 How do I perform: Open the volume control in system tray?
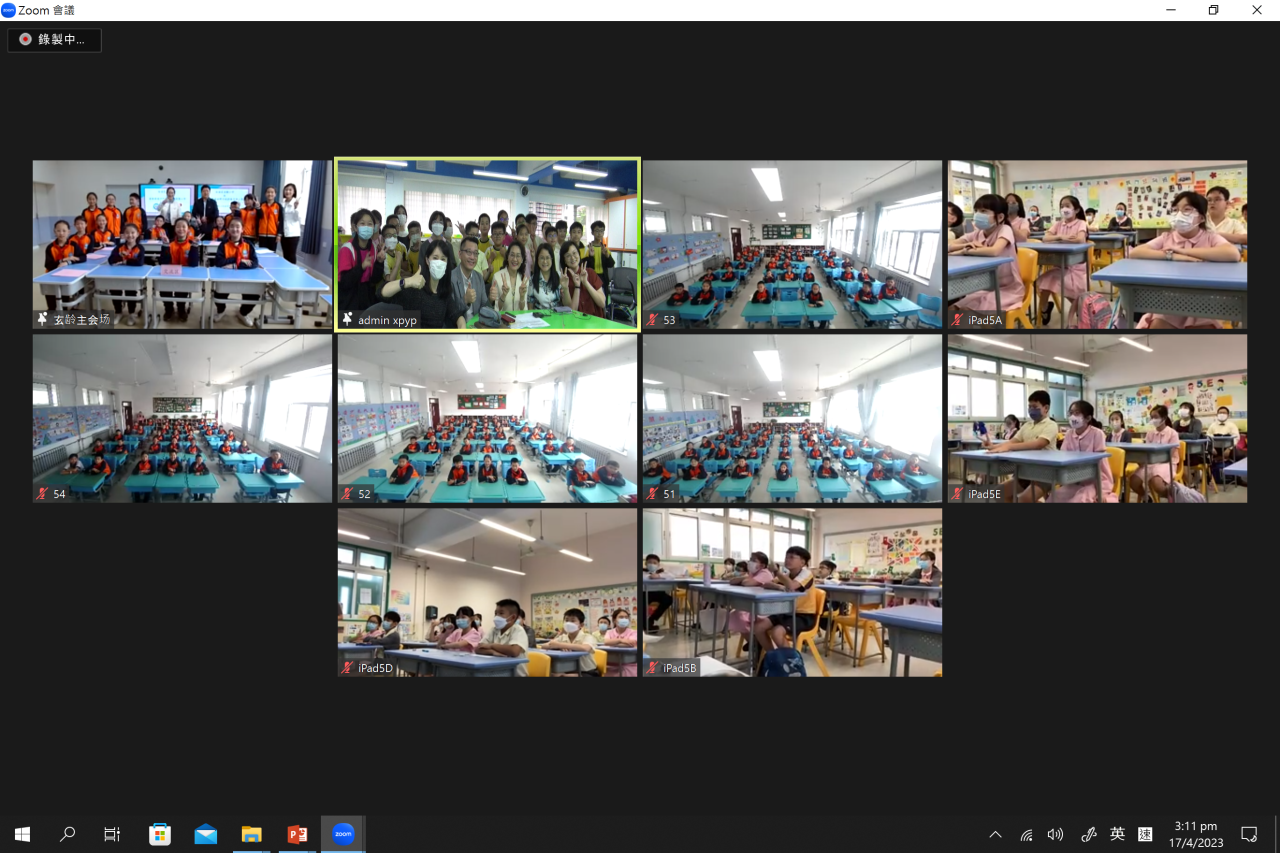1055,834
